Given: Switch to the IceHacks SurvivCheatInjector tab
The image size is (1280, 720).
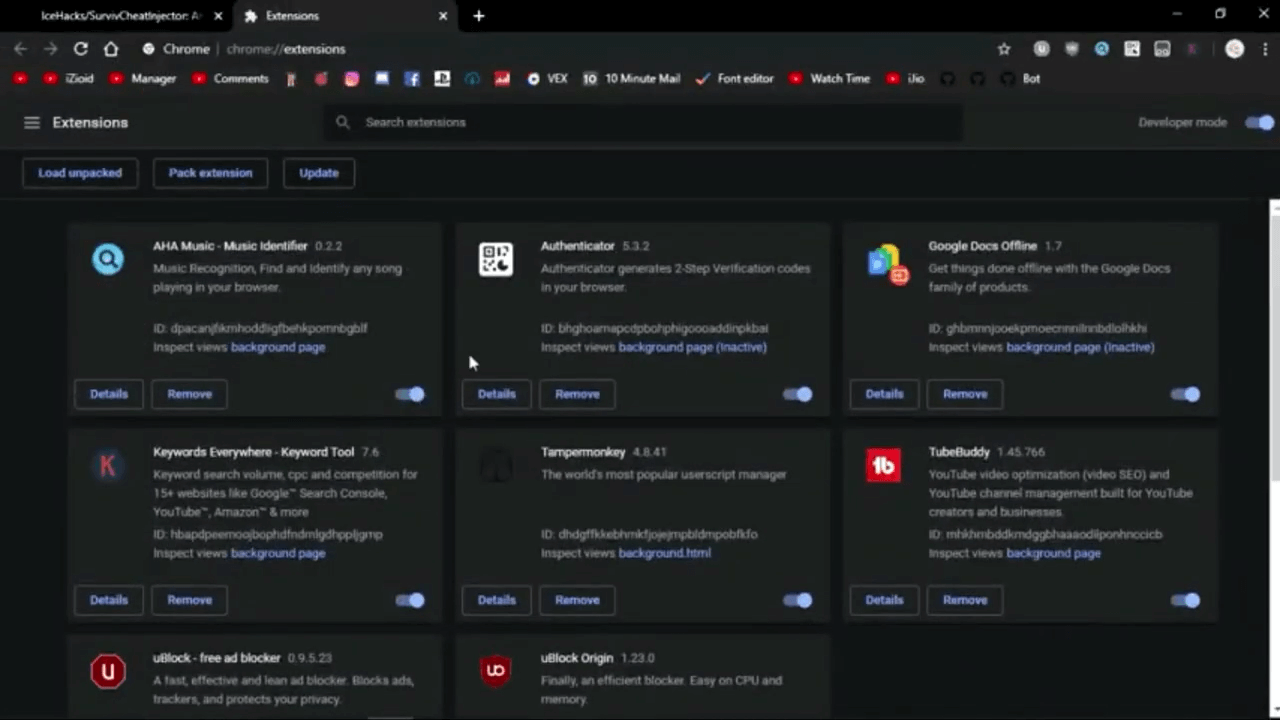Looking at the screenshot, I should 118,16.
